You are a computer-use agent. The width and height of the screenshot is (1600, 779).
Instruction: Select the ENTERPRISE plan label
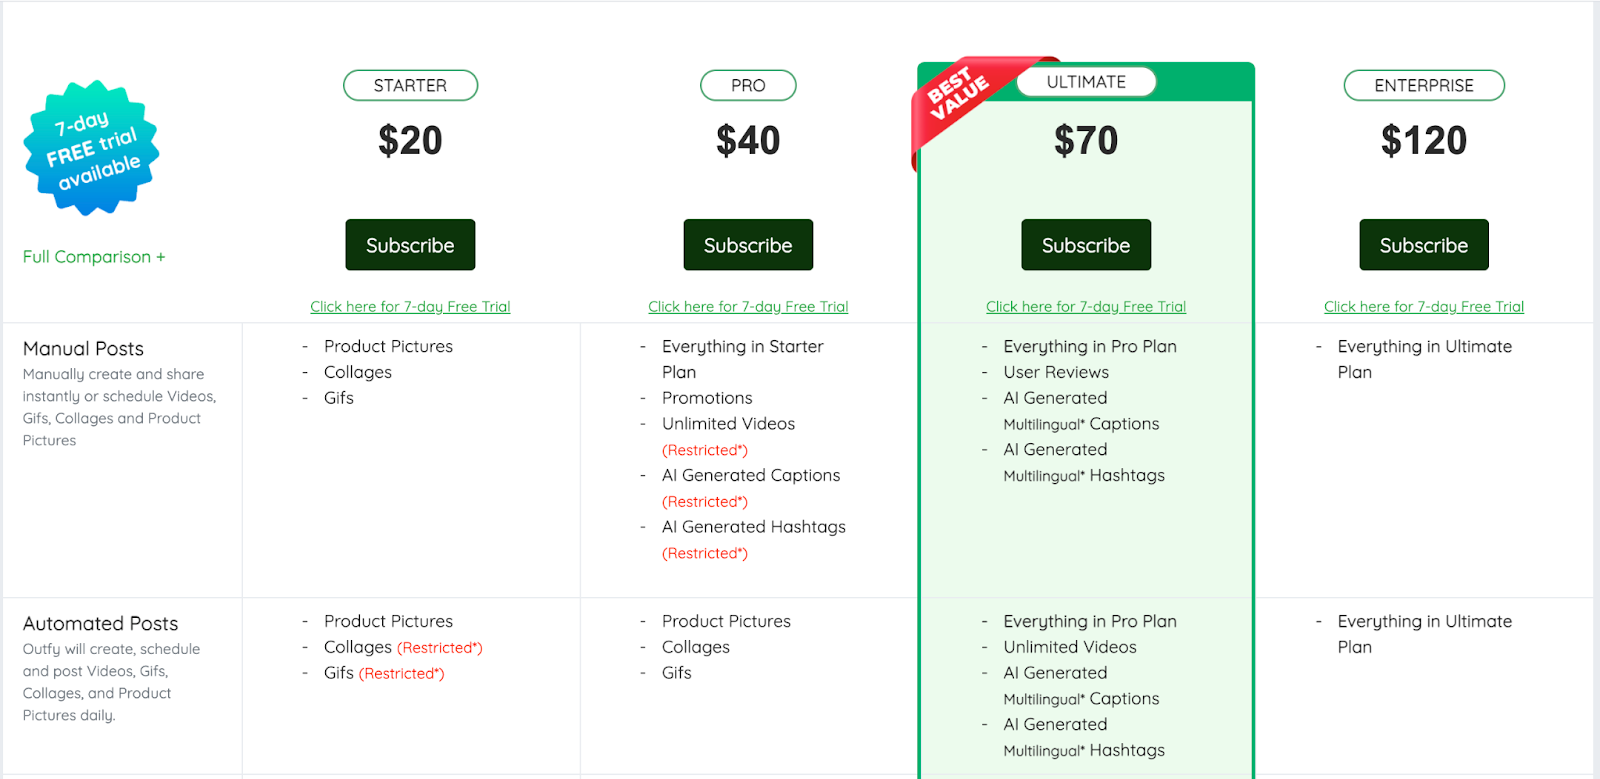[x=1424, y=86]
